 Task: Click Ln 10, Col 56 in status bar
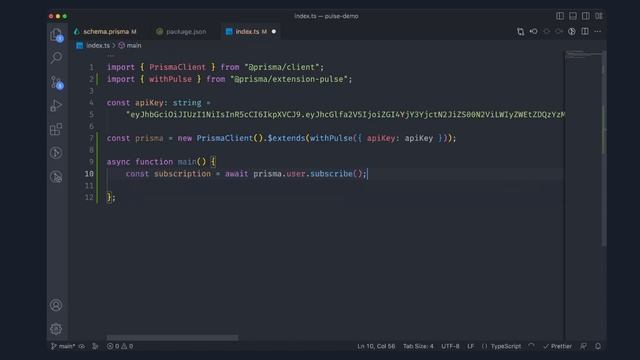tap(376, 346)
